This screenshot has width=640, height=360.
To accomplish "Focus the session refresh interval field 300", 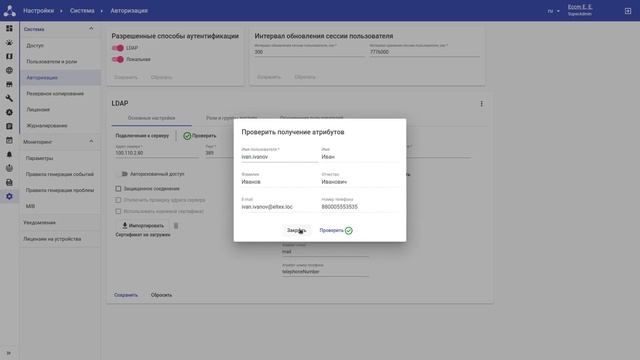I will [309, 50].
